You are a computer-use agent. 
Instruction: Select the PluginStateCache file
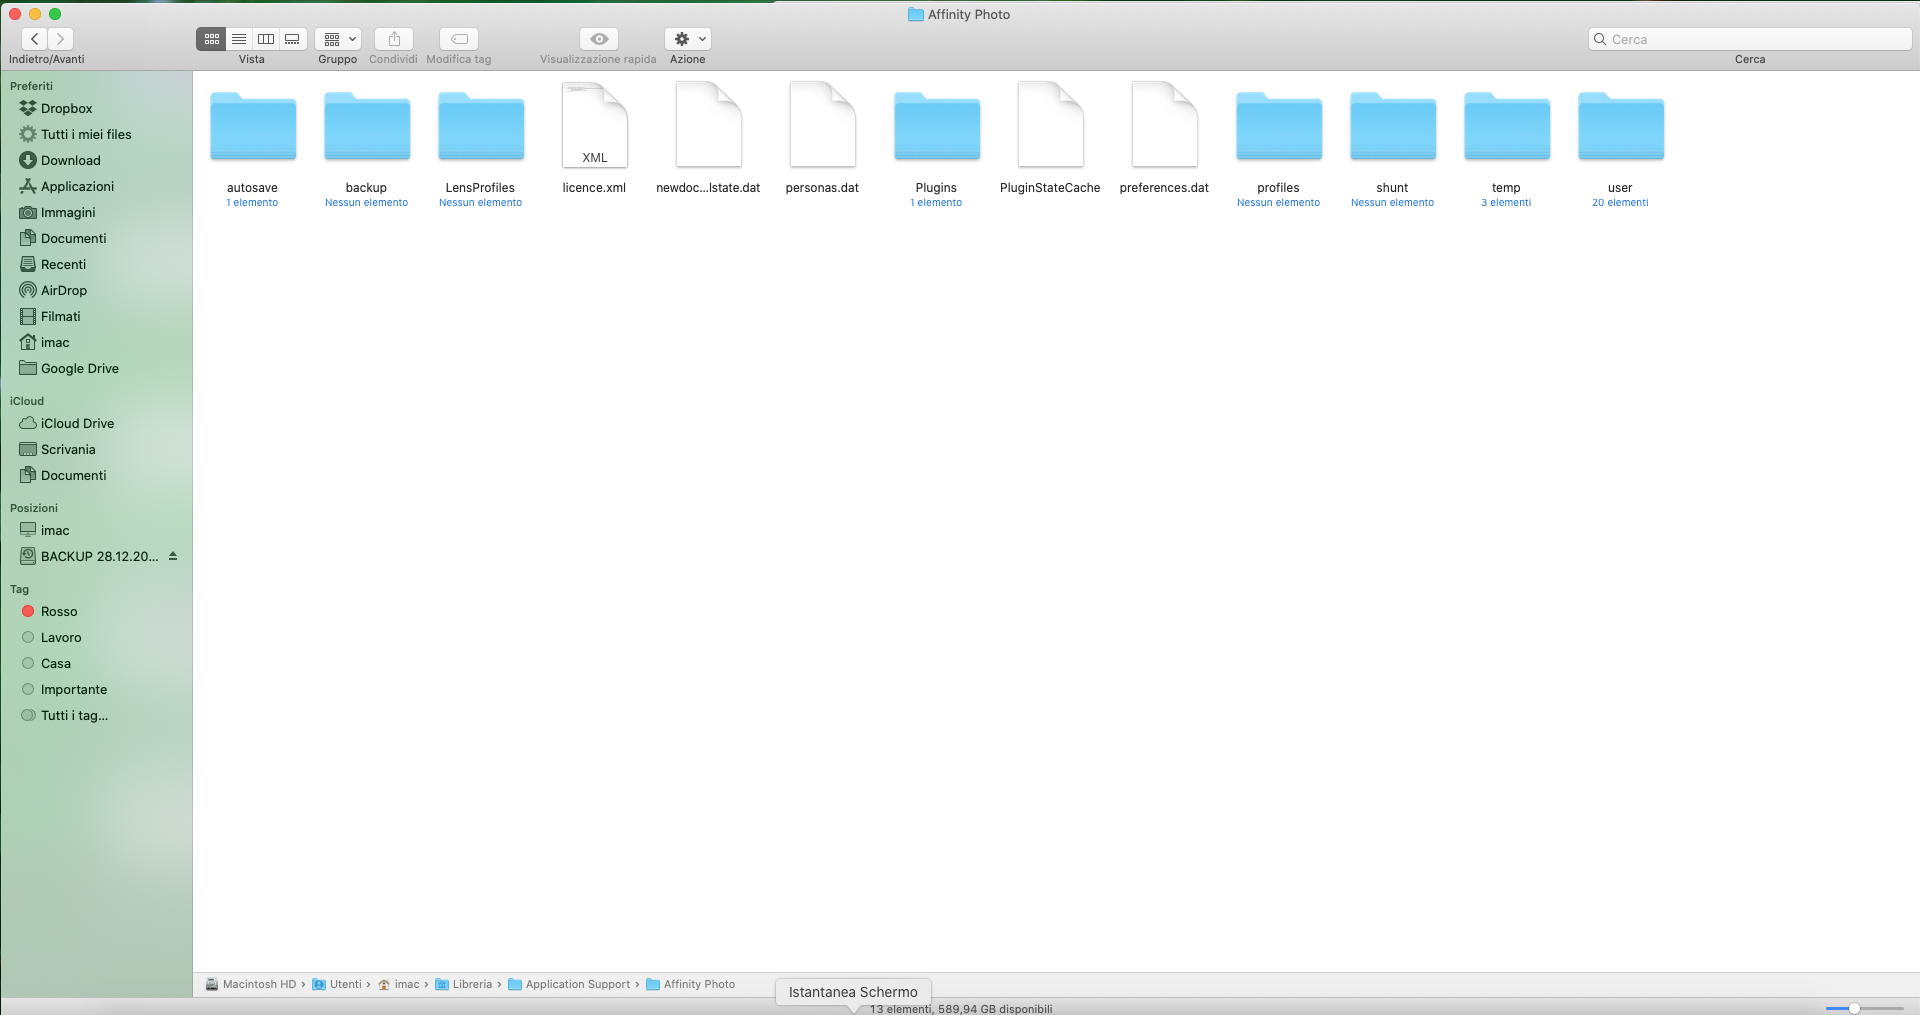(1051, 125)
